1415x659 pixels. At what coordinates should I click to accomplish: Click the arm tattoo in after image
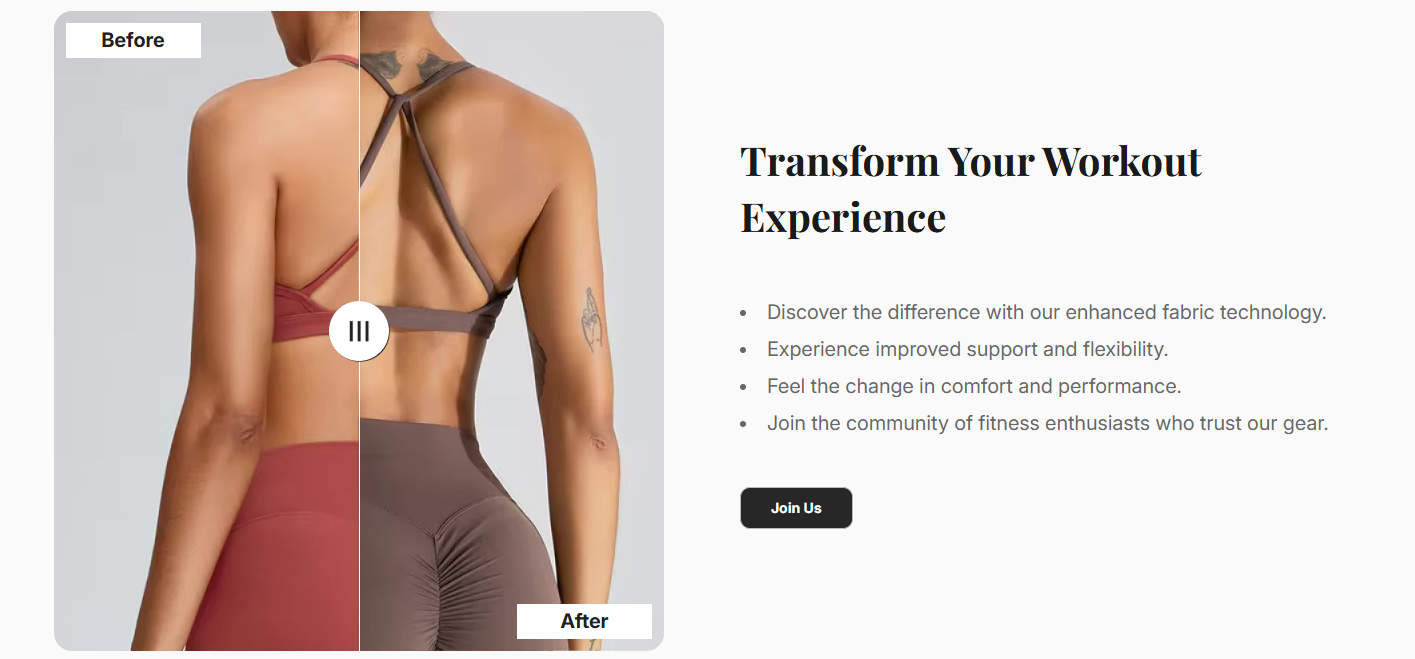[593, 320]
